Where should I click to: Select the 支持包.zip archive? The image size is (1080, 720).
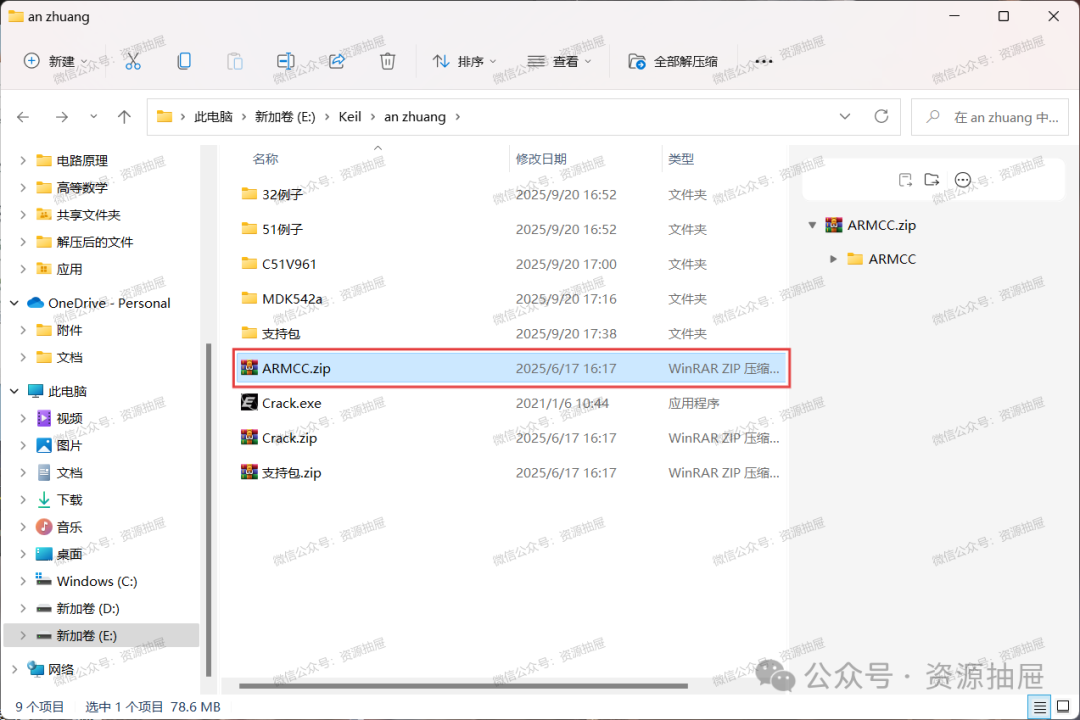click(511, 473)
